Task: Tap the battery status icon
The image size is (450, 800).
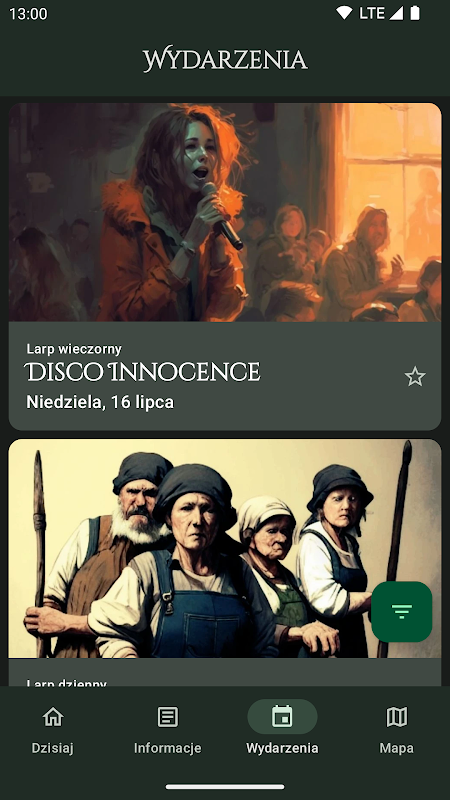Action: [x=415, y=13]
